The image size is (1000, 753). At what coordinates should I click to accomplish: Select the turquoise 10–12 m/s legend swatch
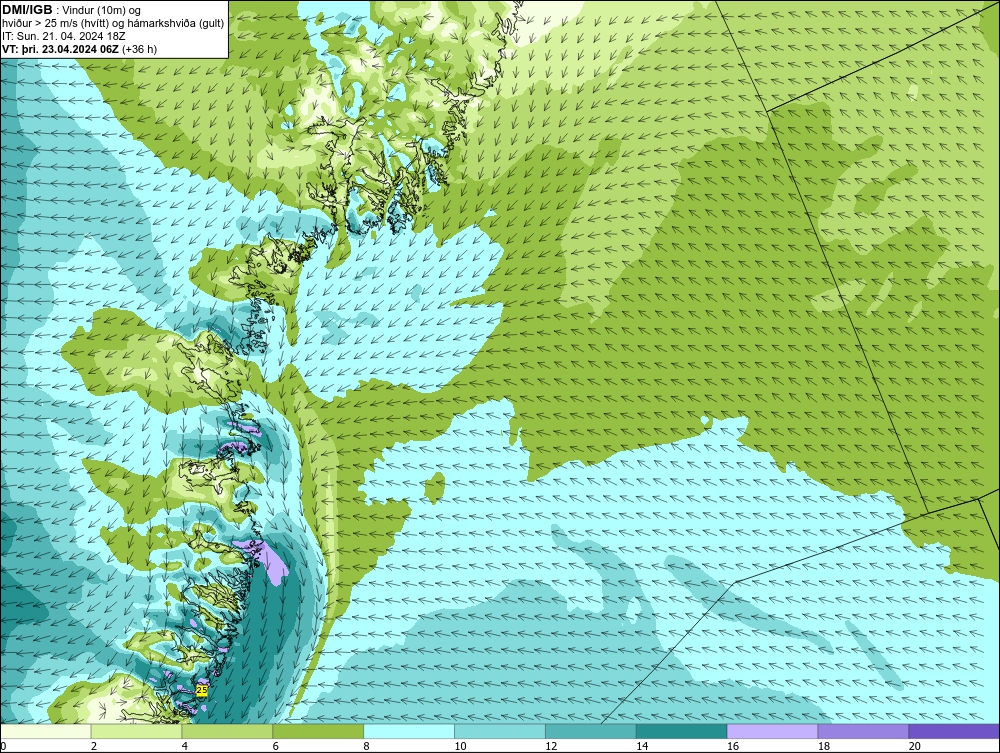click(x=499, y=731)
